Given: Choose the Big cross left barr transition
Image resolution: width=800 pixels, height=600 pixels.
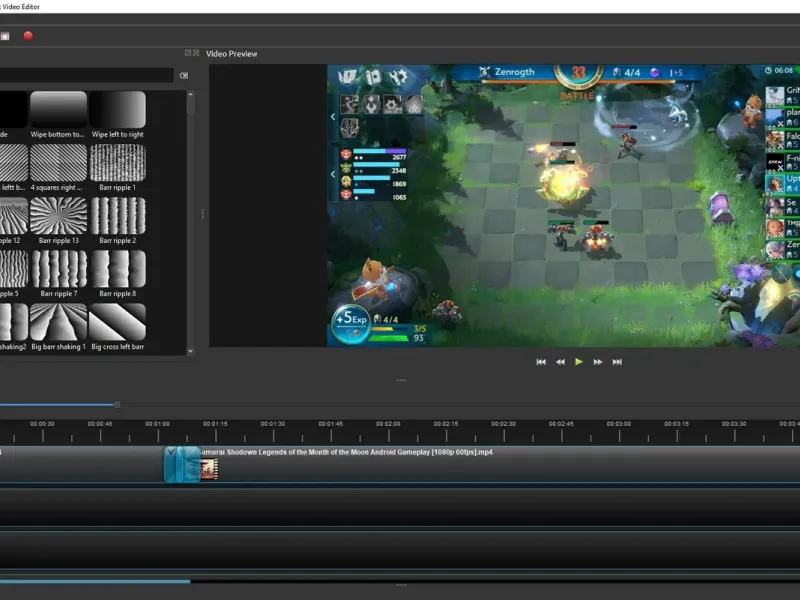Looking at the screenshot, I should [x=118, y=327].
